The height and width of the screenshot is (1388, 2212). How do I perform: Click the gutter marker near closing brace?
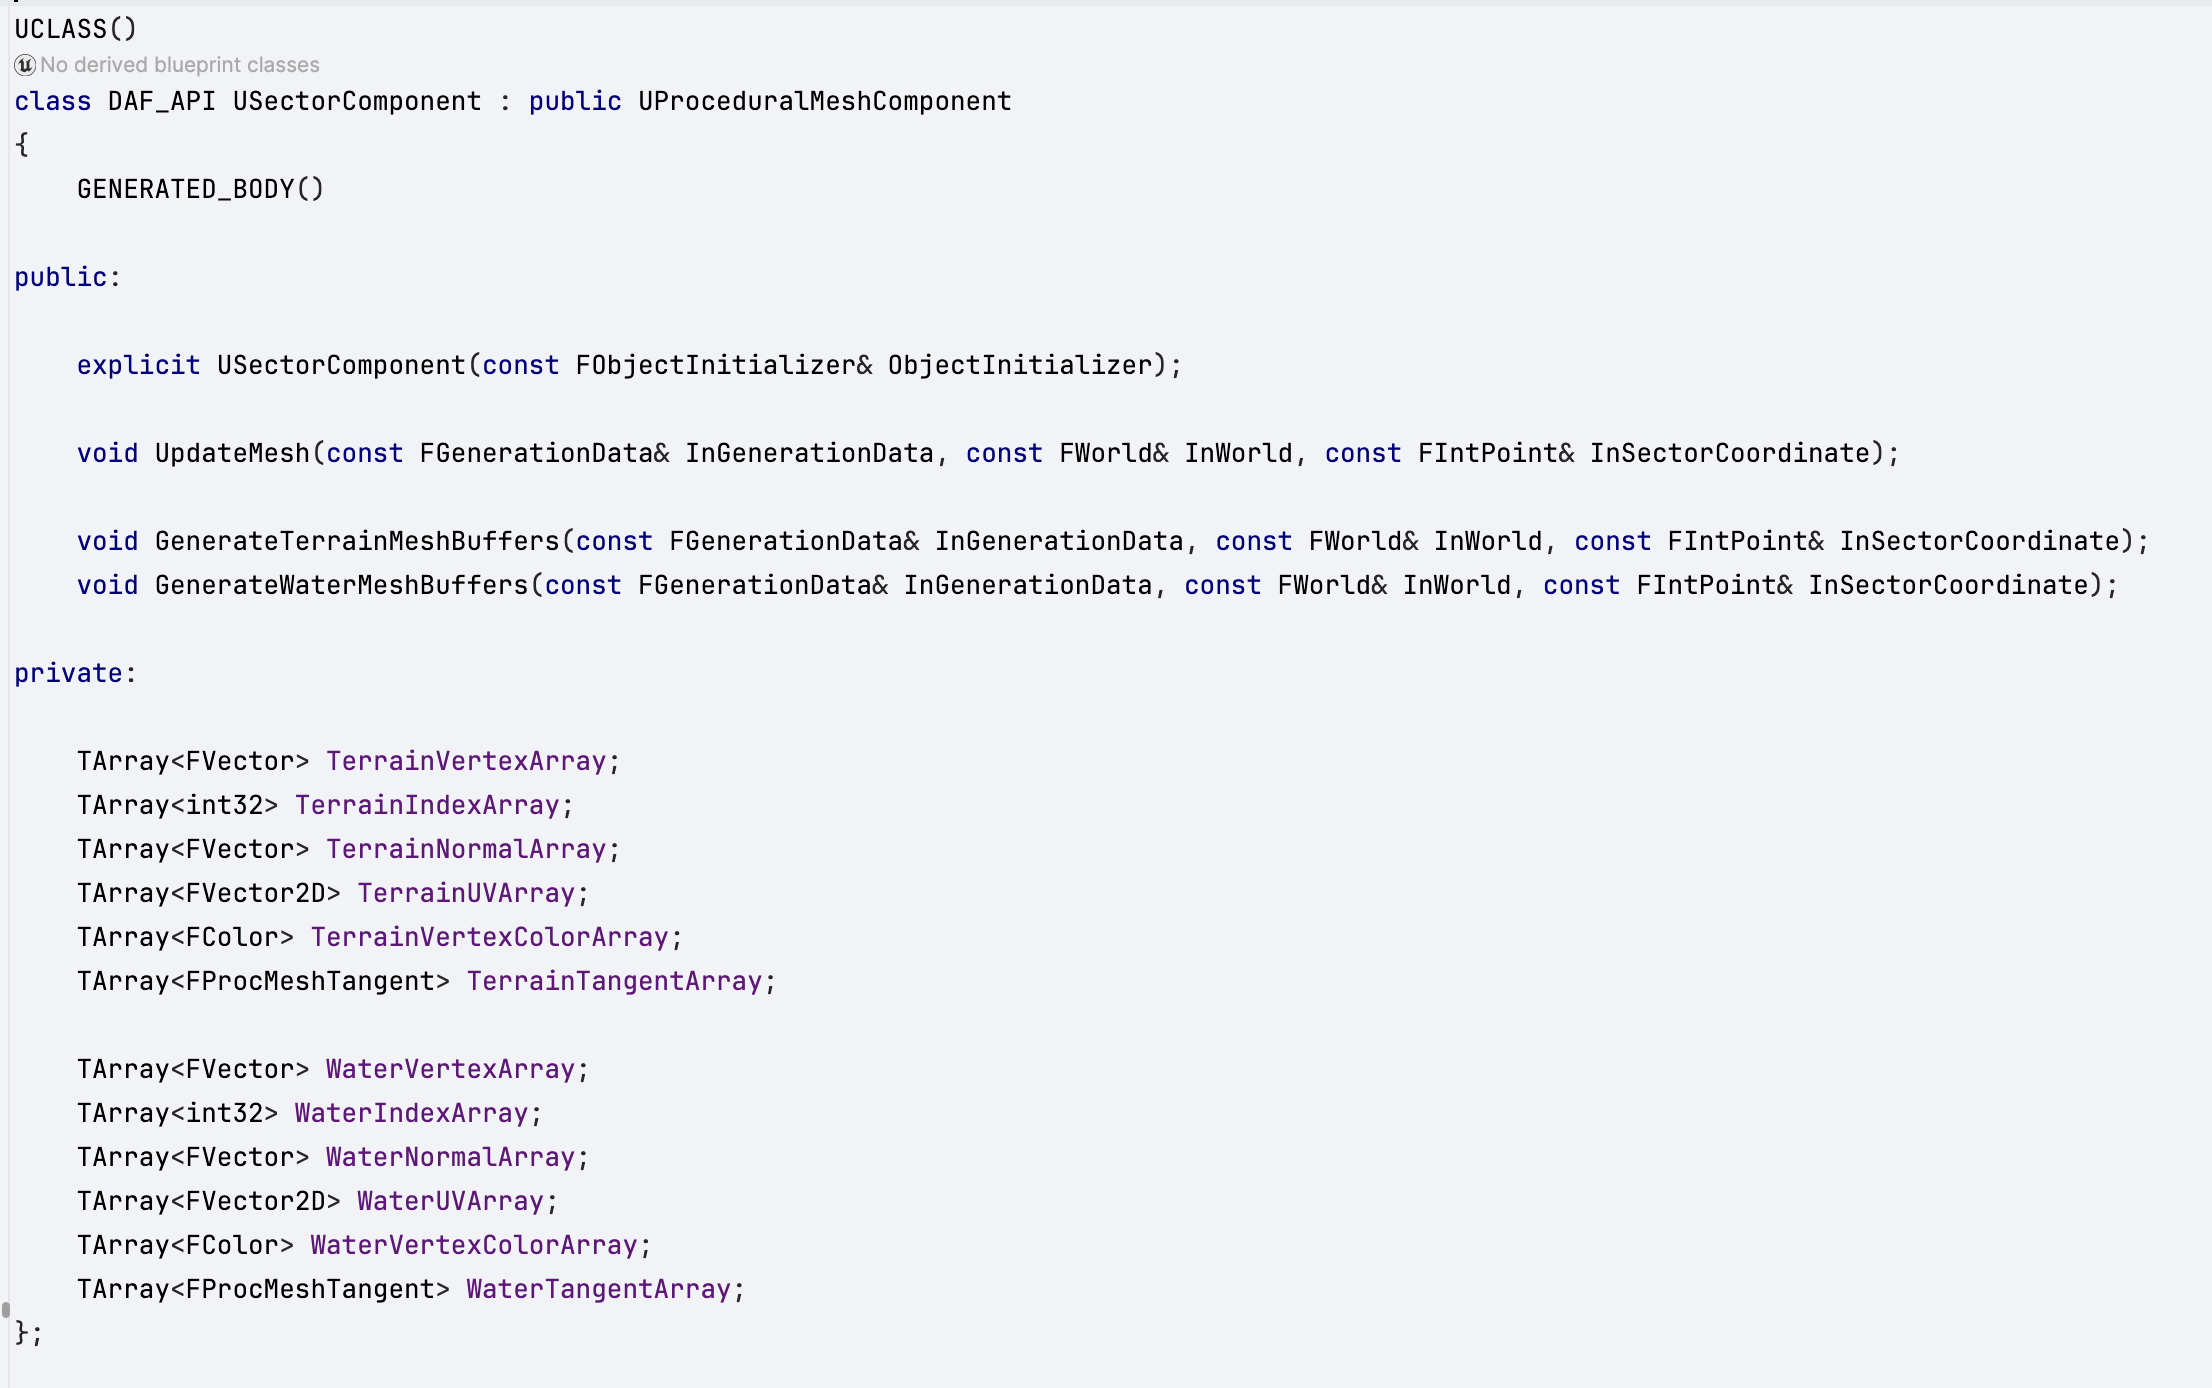6,1310
